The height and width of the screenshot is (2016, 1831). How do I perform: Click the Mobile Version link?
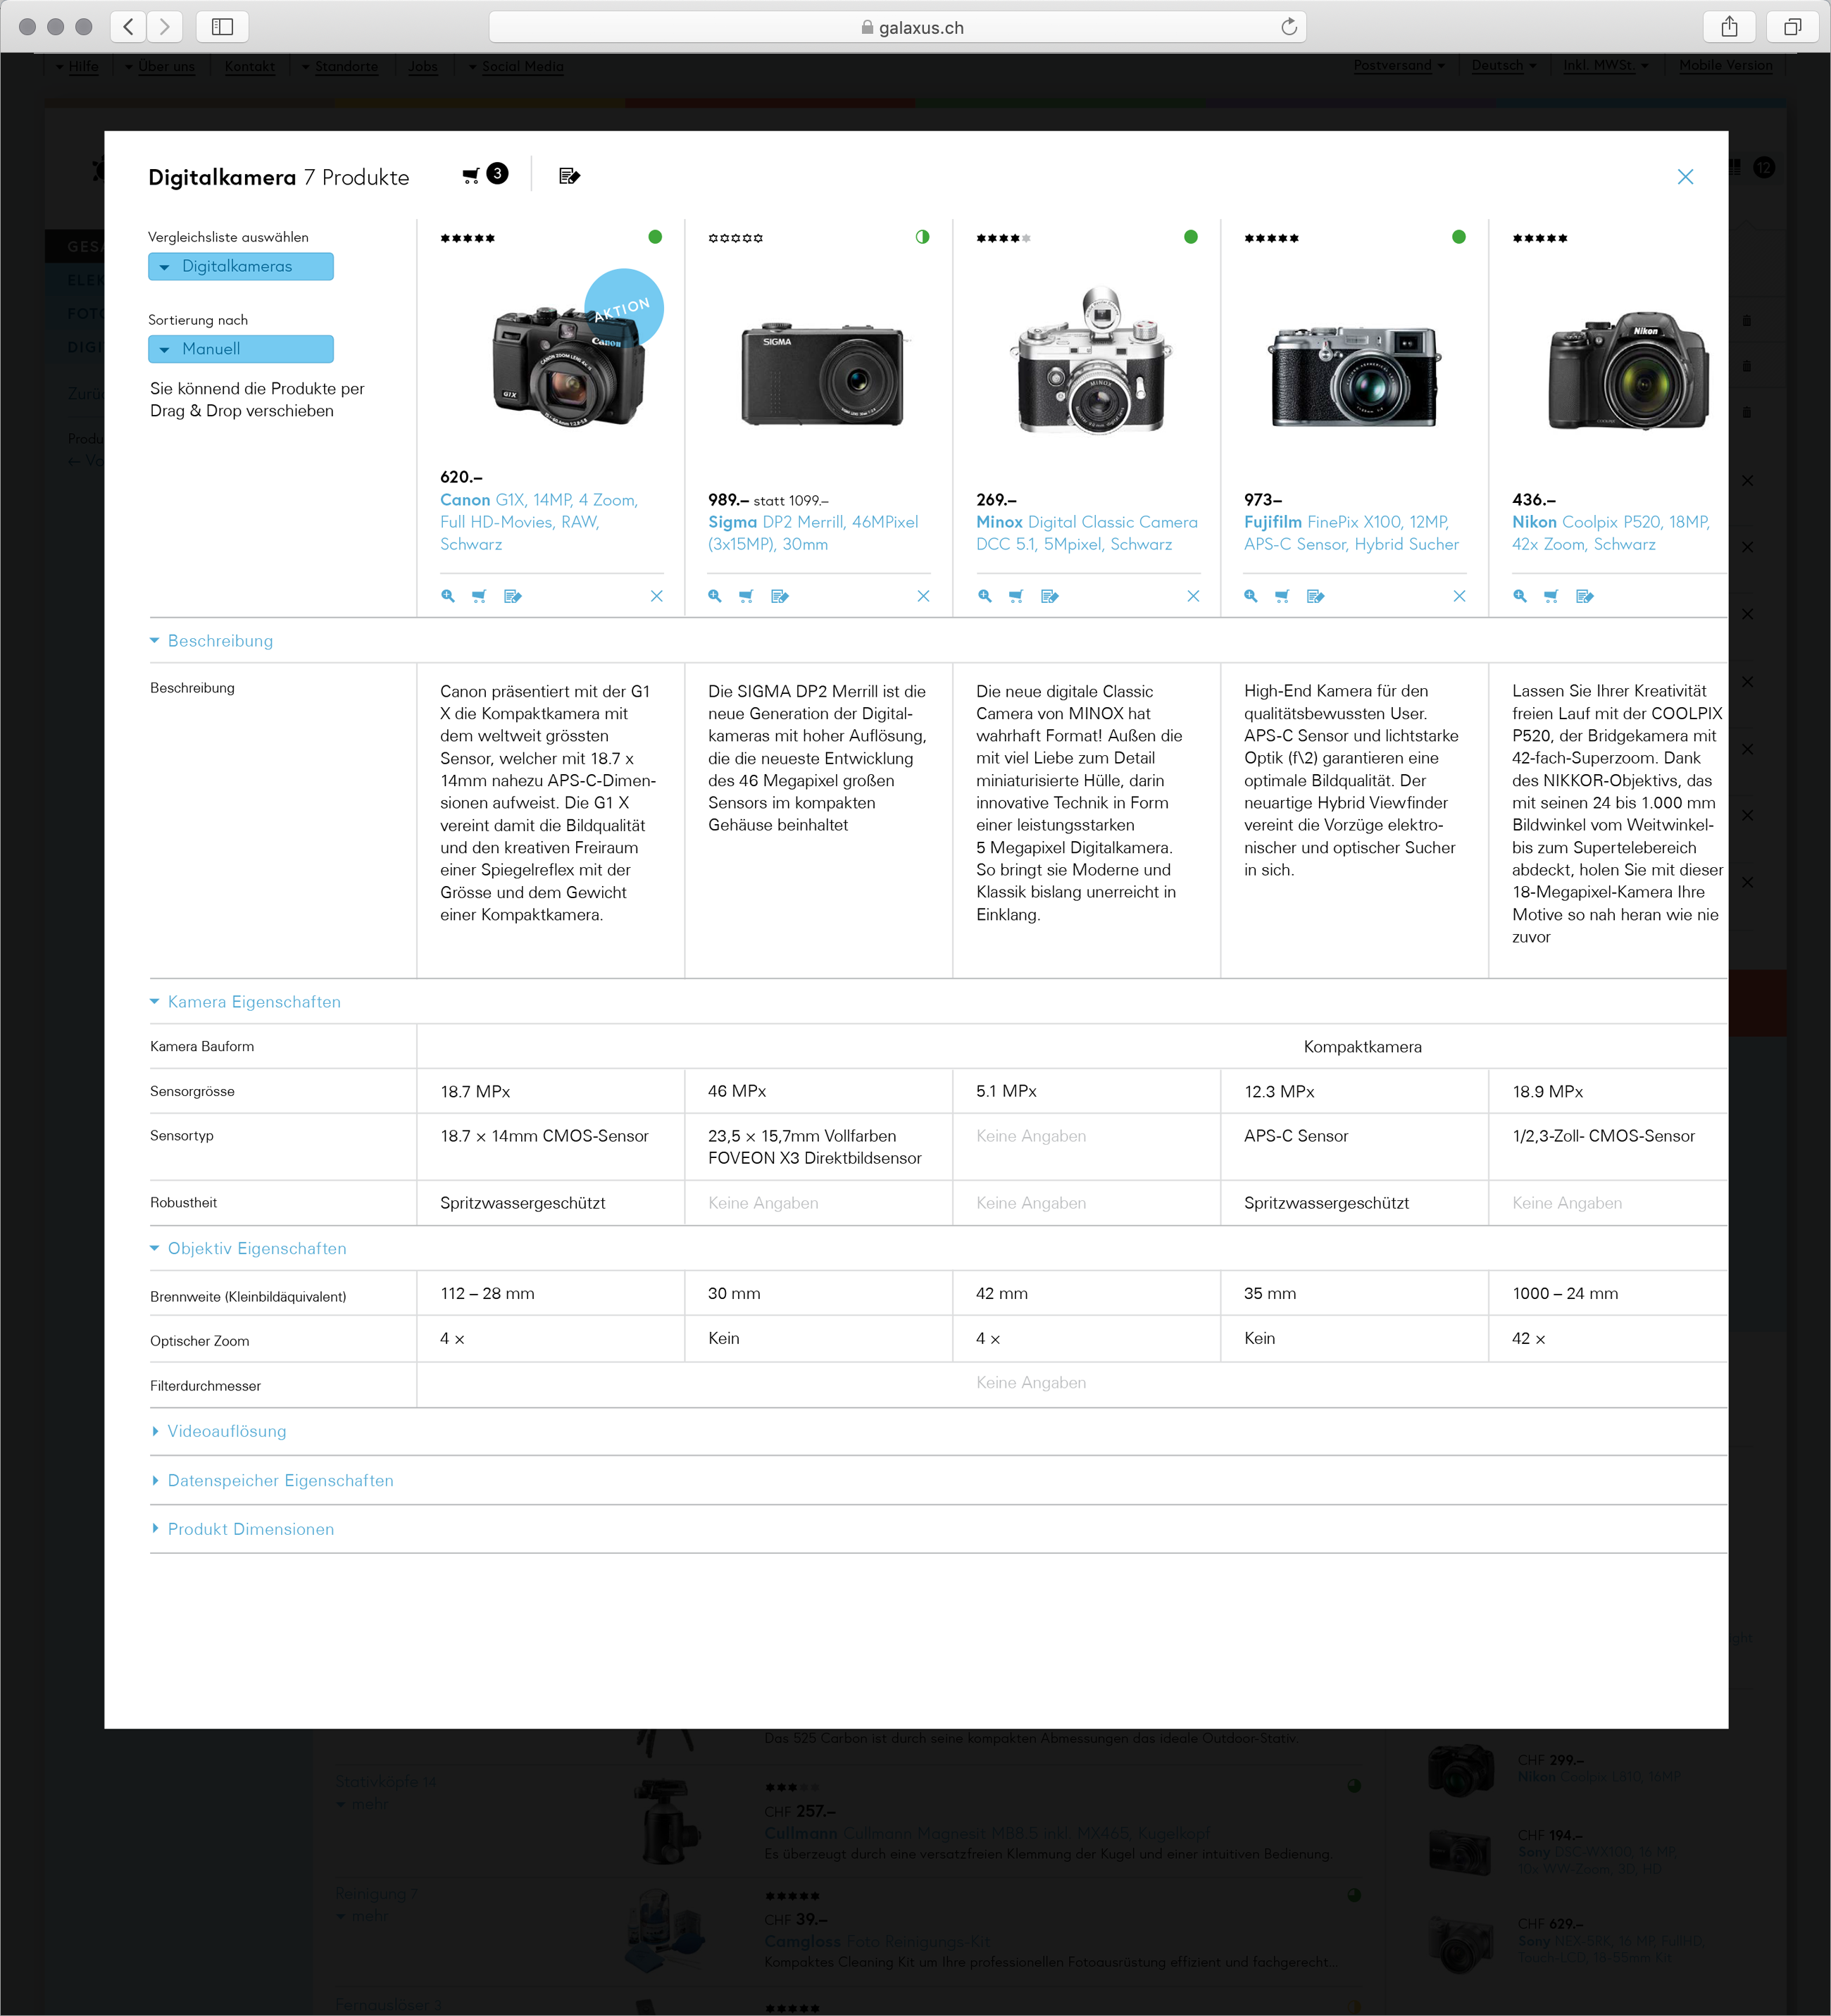[1726, 65]
